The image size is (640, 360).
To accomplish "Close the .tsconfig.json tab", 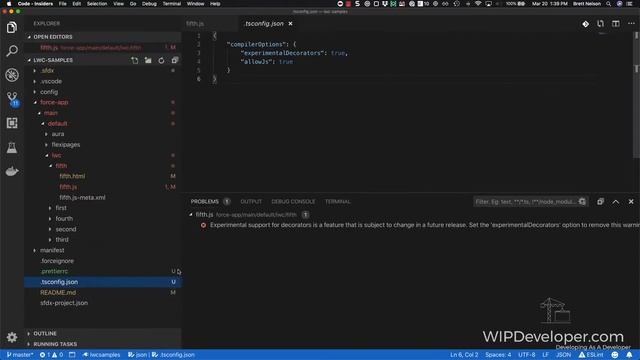I will click(x=291, y=24).
